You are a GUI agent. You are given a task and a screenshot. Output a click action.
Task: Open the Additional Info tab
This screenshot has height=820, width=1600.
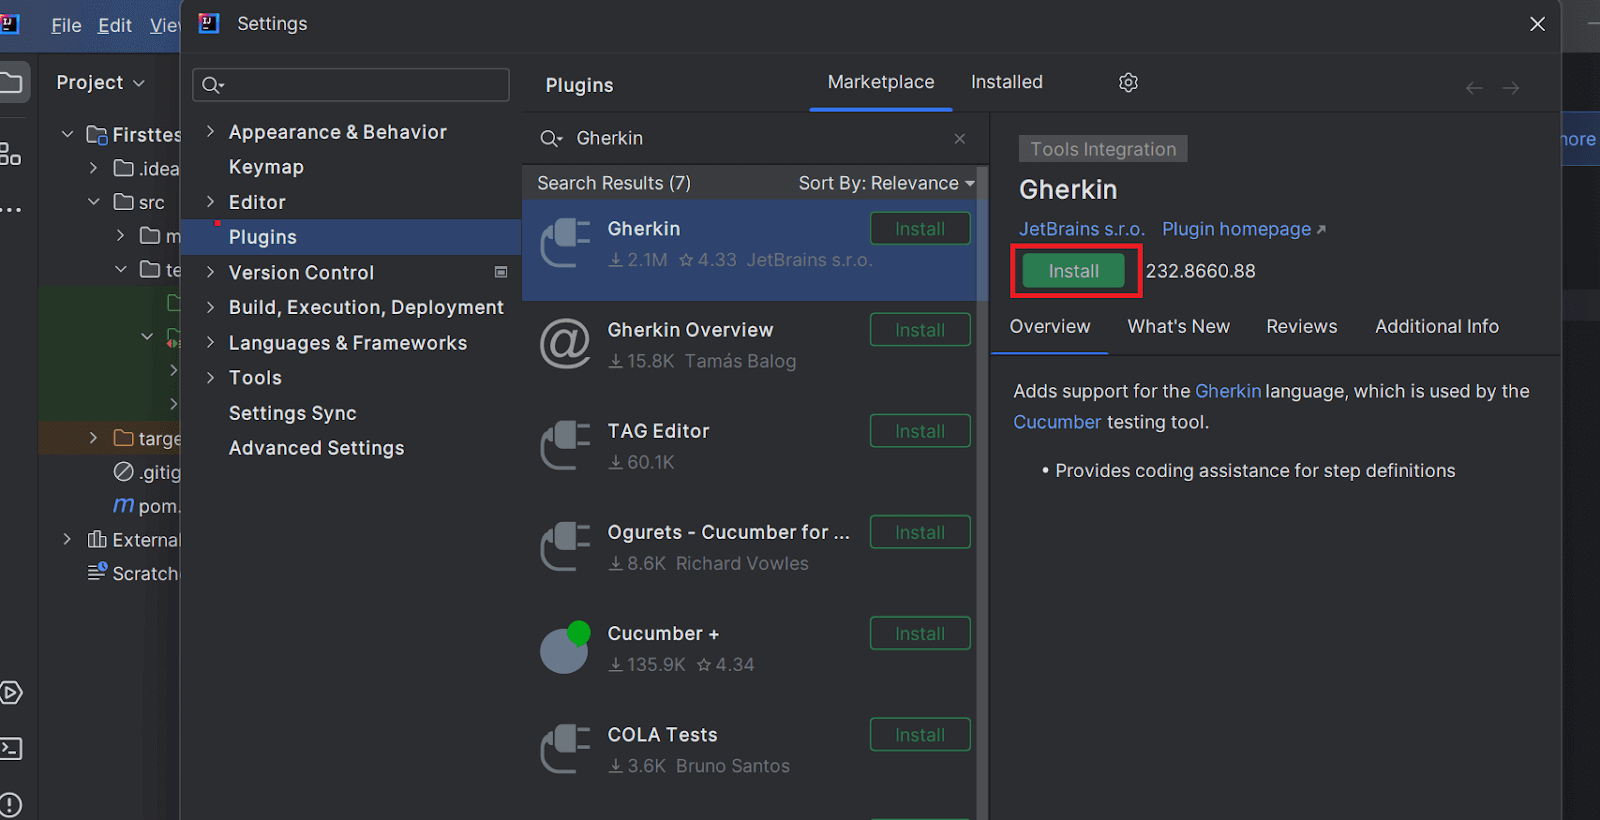(1437, 327)
